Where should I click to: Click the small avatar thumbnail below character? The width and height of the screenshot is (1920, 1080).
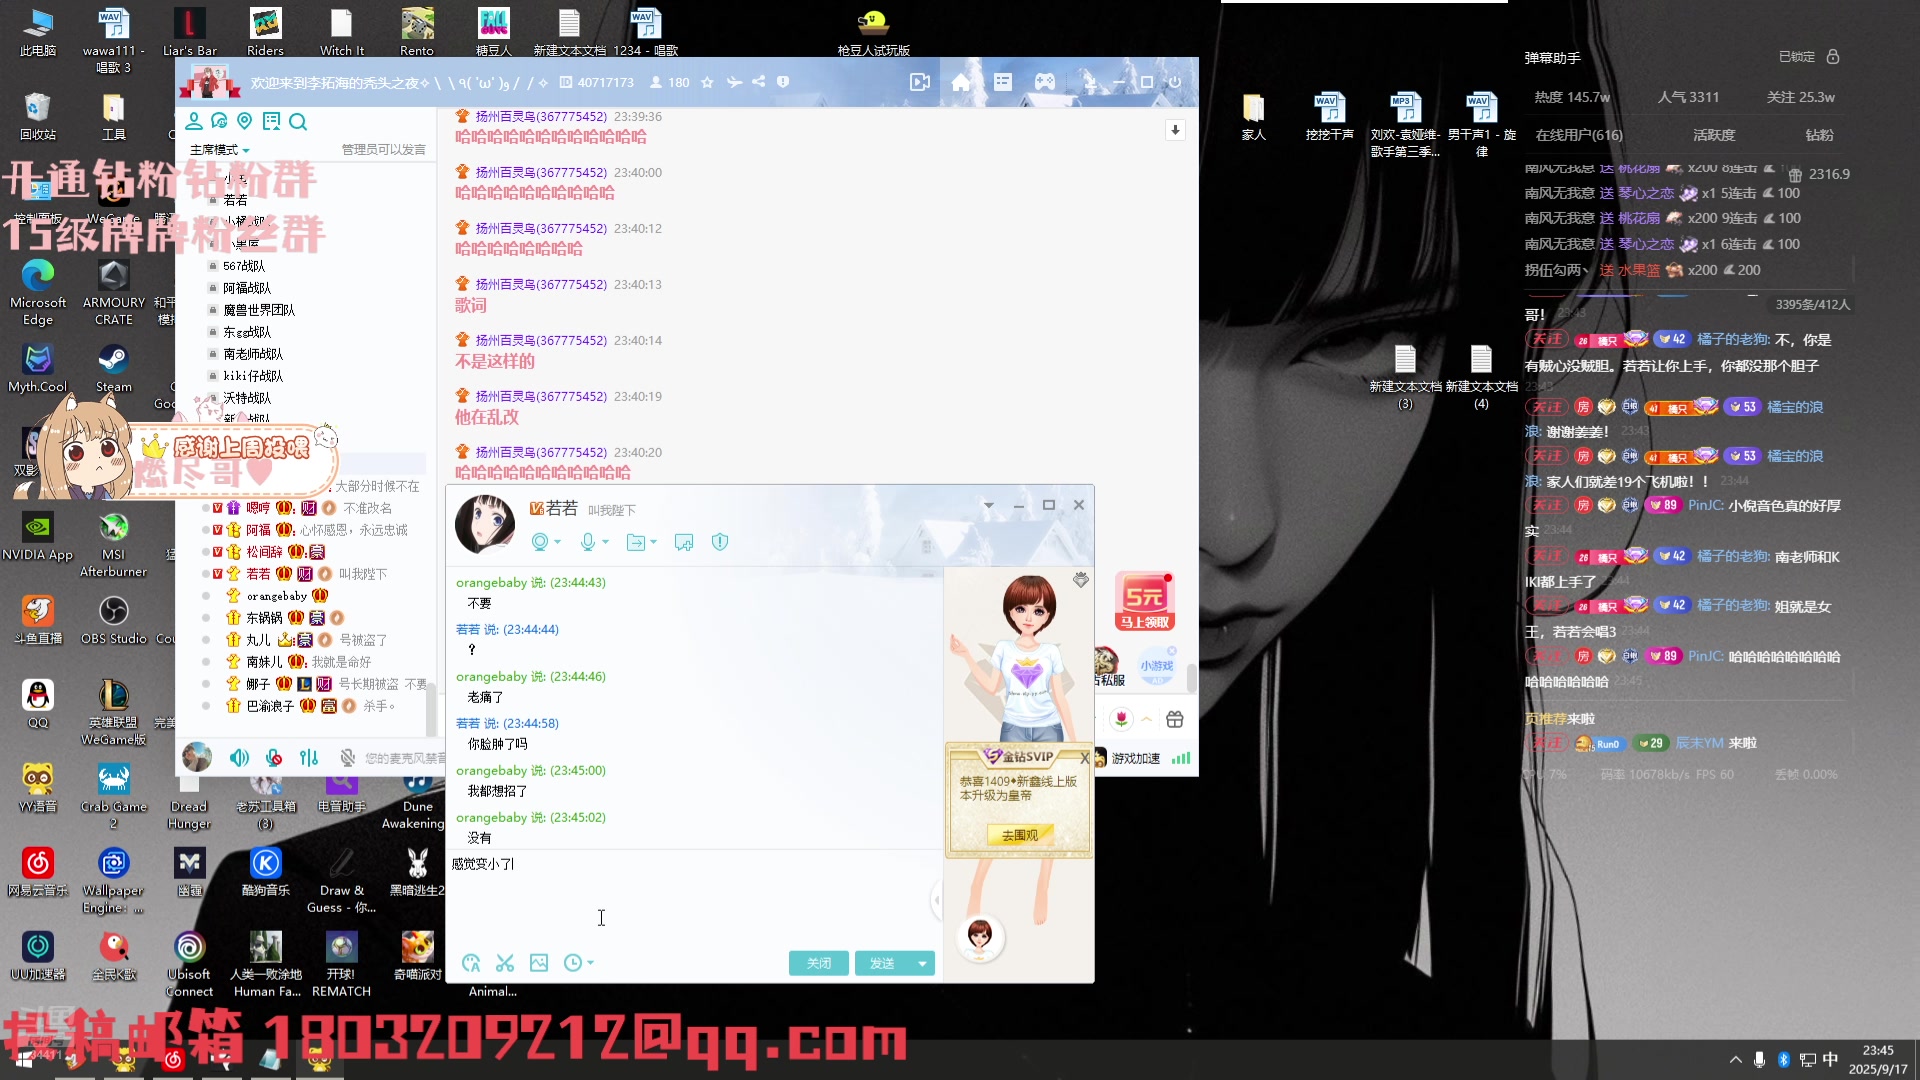[x=980, y=937]
